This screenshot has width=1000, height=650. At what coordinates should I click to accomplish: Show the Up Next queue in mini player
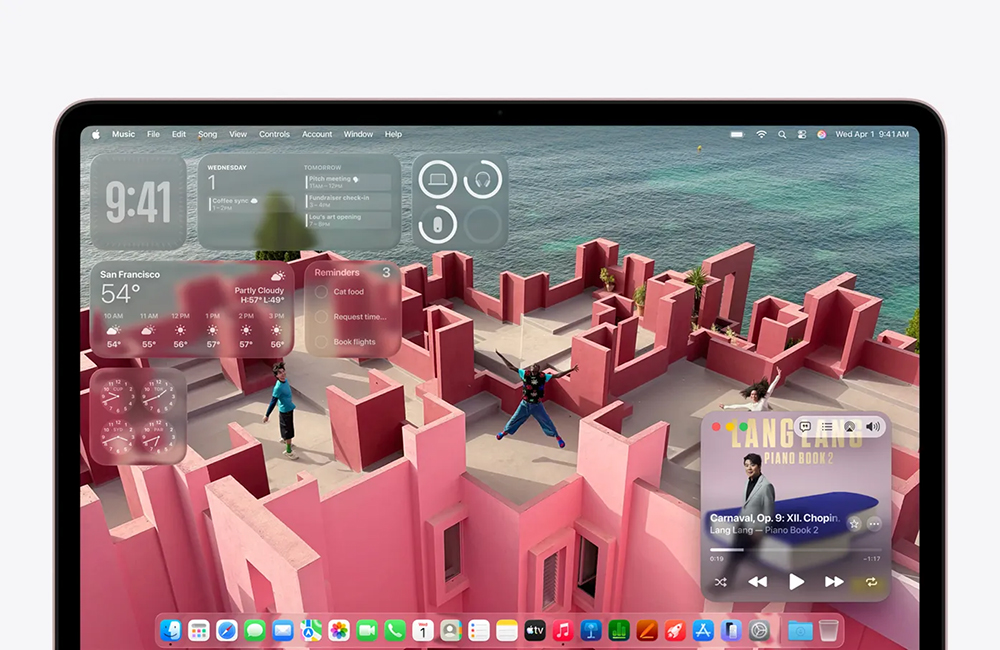(x=826, y=427)
